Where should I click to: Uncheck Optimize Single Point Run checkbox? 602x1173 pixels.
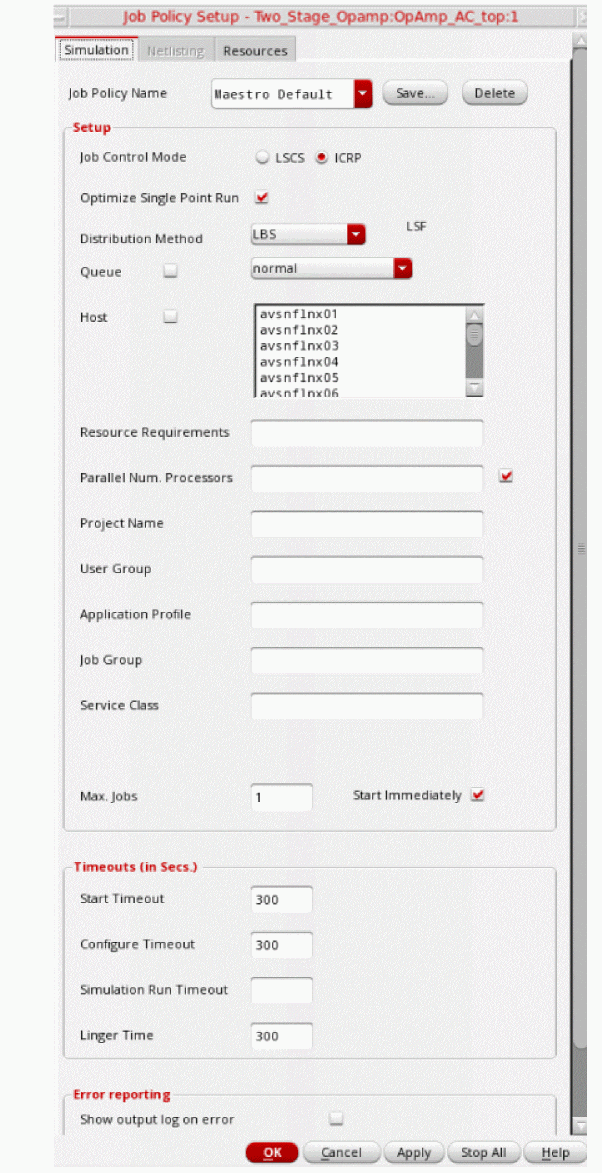click(262, 198)
